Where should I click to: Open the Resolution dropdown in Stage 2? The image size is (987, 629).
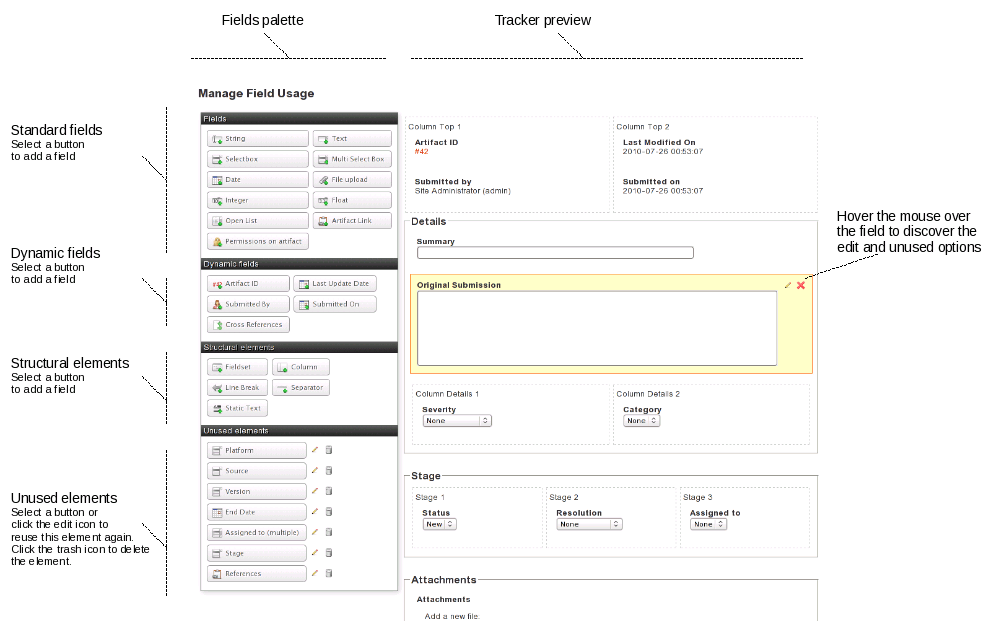(589, 523)
